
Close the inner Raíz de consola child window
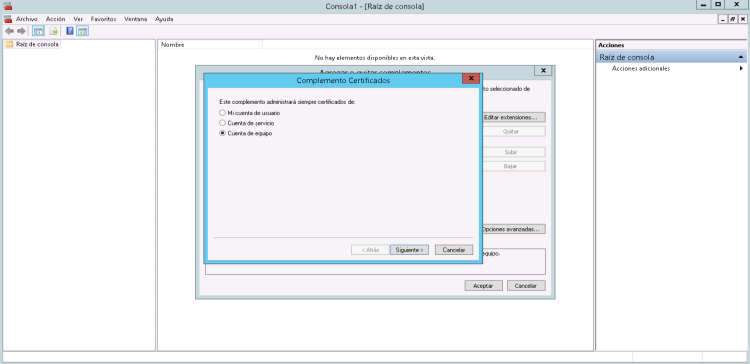(x=742, y=19)
